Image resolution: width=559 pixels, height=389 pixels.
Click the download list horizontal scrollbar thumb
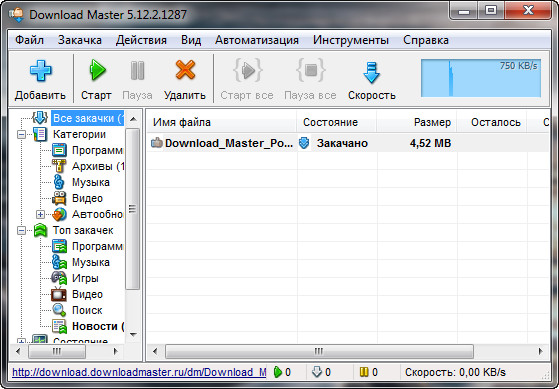319,352
